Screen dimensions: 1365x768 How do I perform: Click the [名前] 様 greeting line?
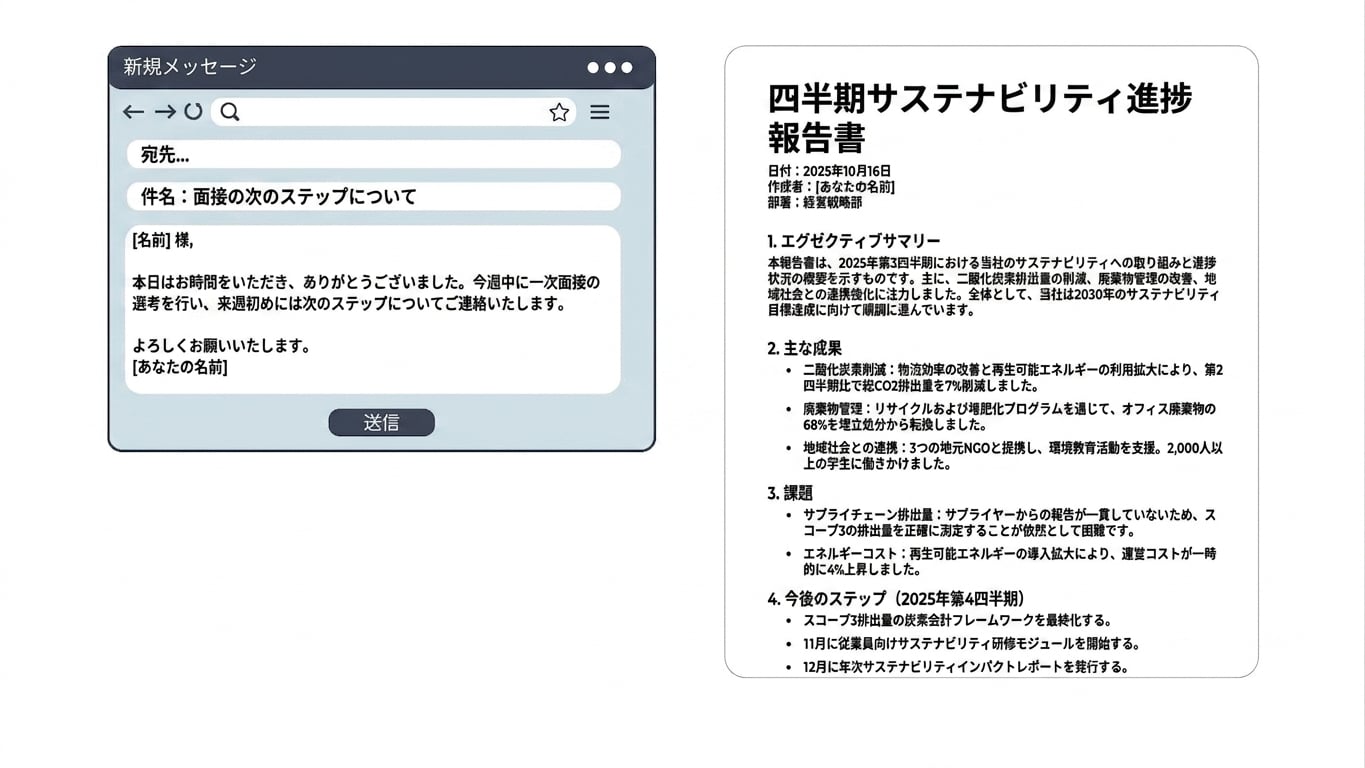tap(162, 241)
